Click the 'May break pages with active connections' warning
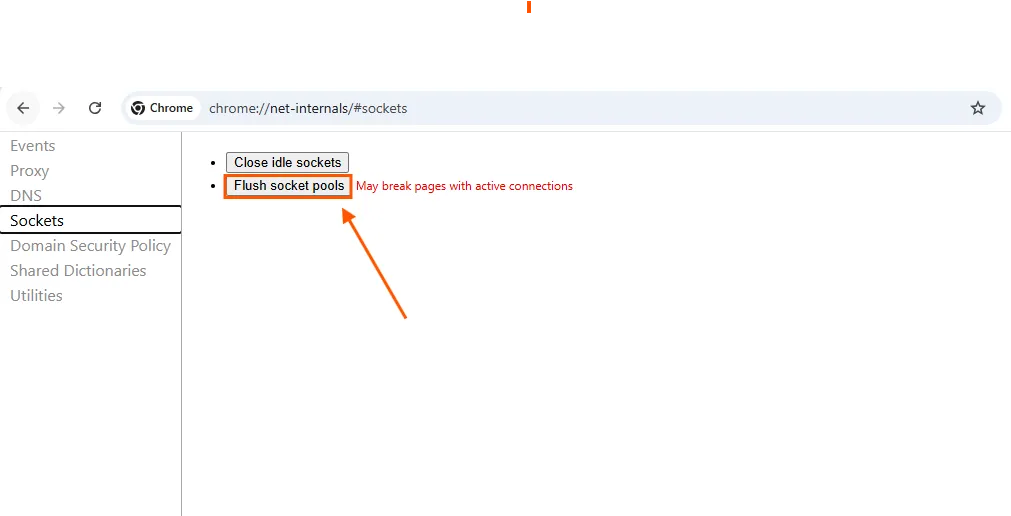The height and width of the screenshot is (516, 1011). tap(464, 186)
